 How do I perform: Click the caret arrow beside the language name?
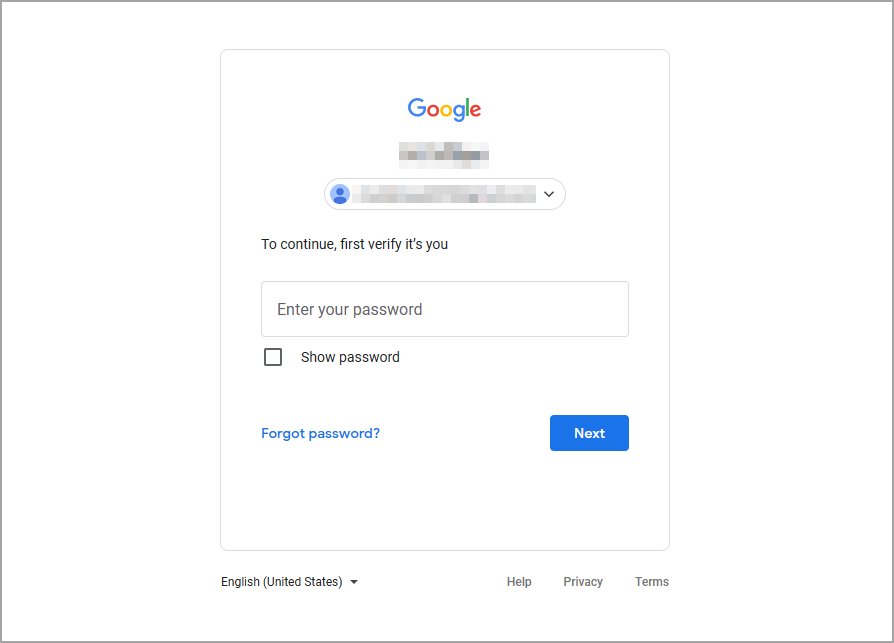(354, 582)
